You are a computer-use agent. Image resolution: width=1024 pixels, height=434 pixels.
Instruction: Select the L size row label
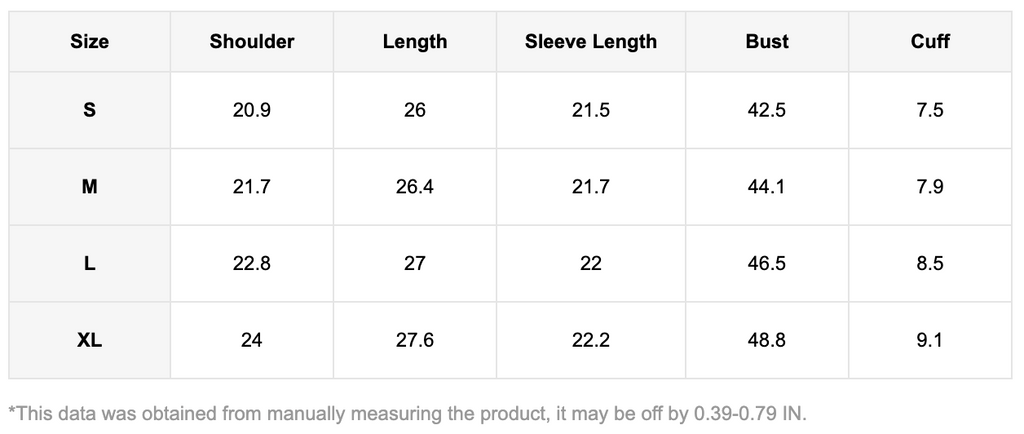tap(89, 264)
